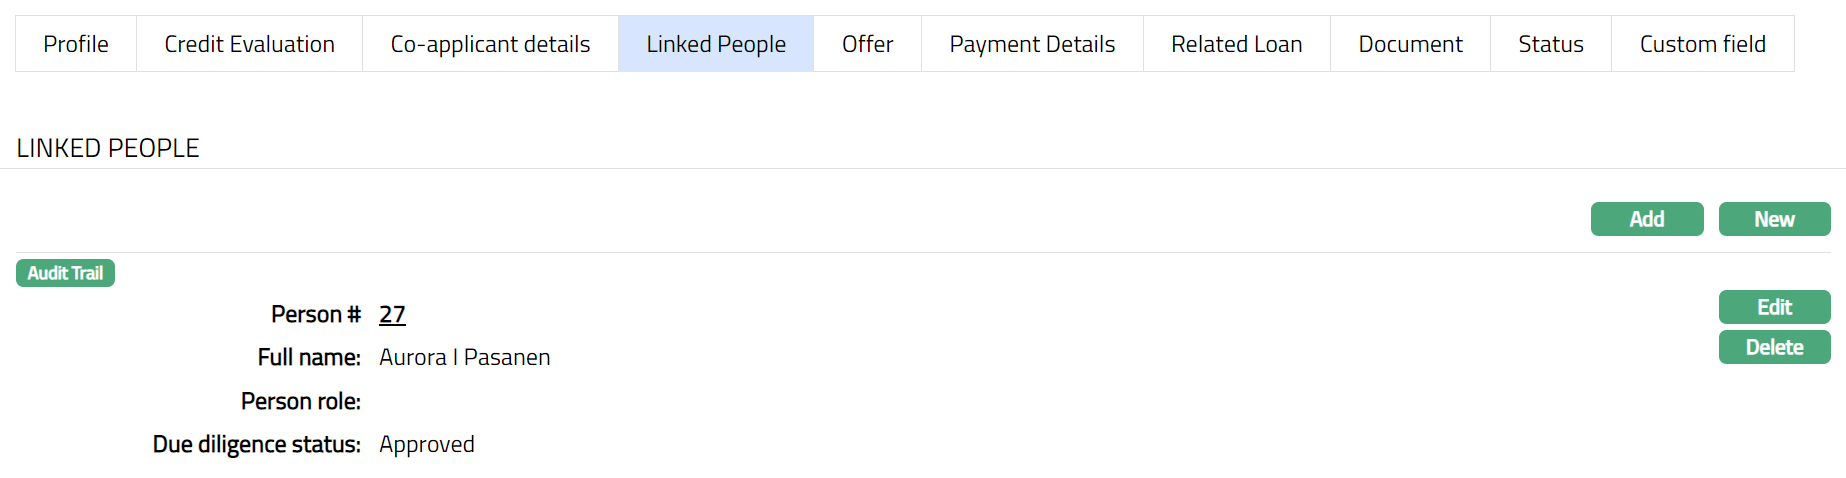Switch to Credit Evaluation tab
The image size is (1846, 478).
249,44
